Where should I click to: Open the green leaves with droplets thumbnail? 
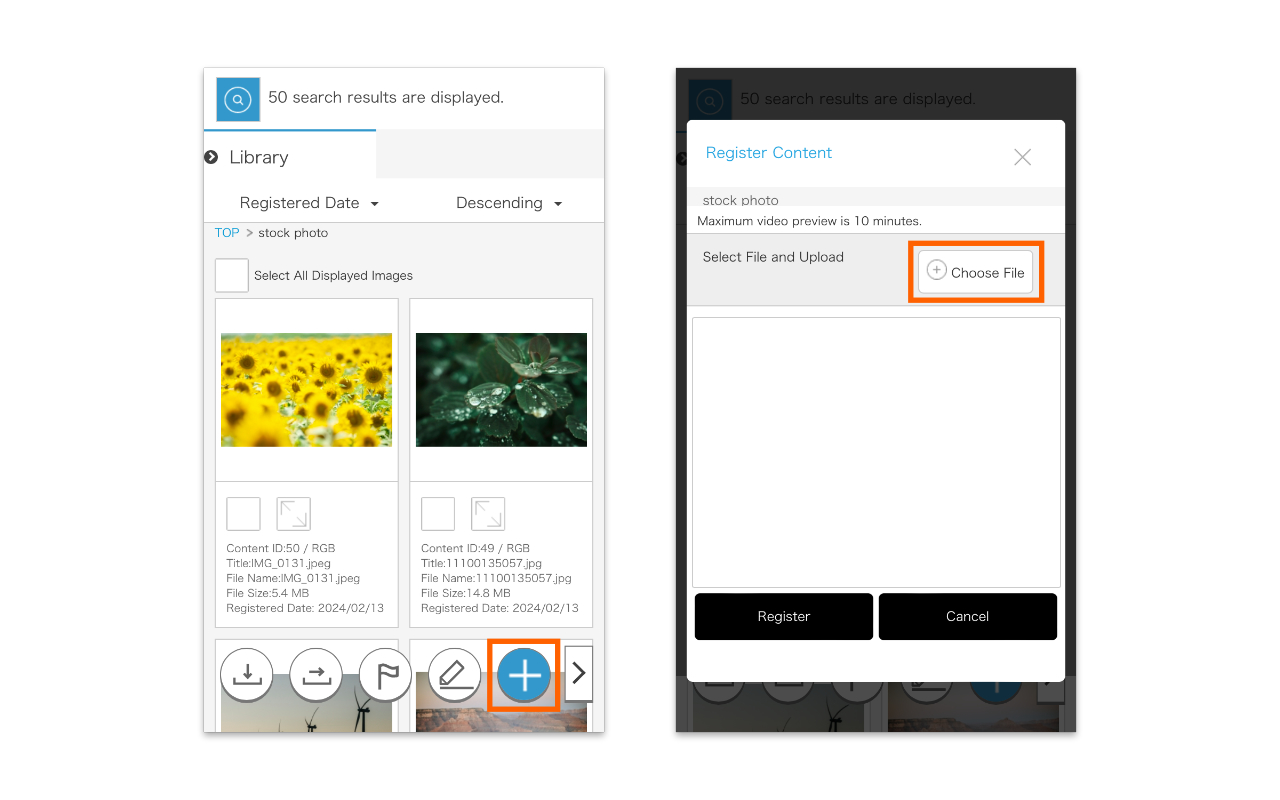[x=501, y=390]
